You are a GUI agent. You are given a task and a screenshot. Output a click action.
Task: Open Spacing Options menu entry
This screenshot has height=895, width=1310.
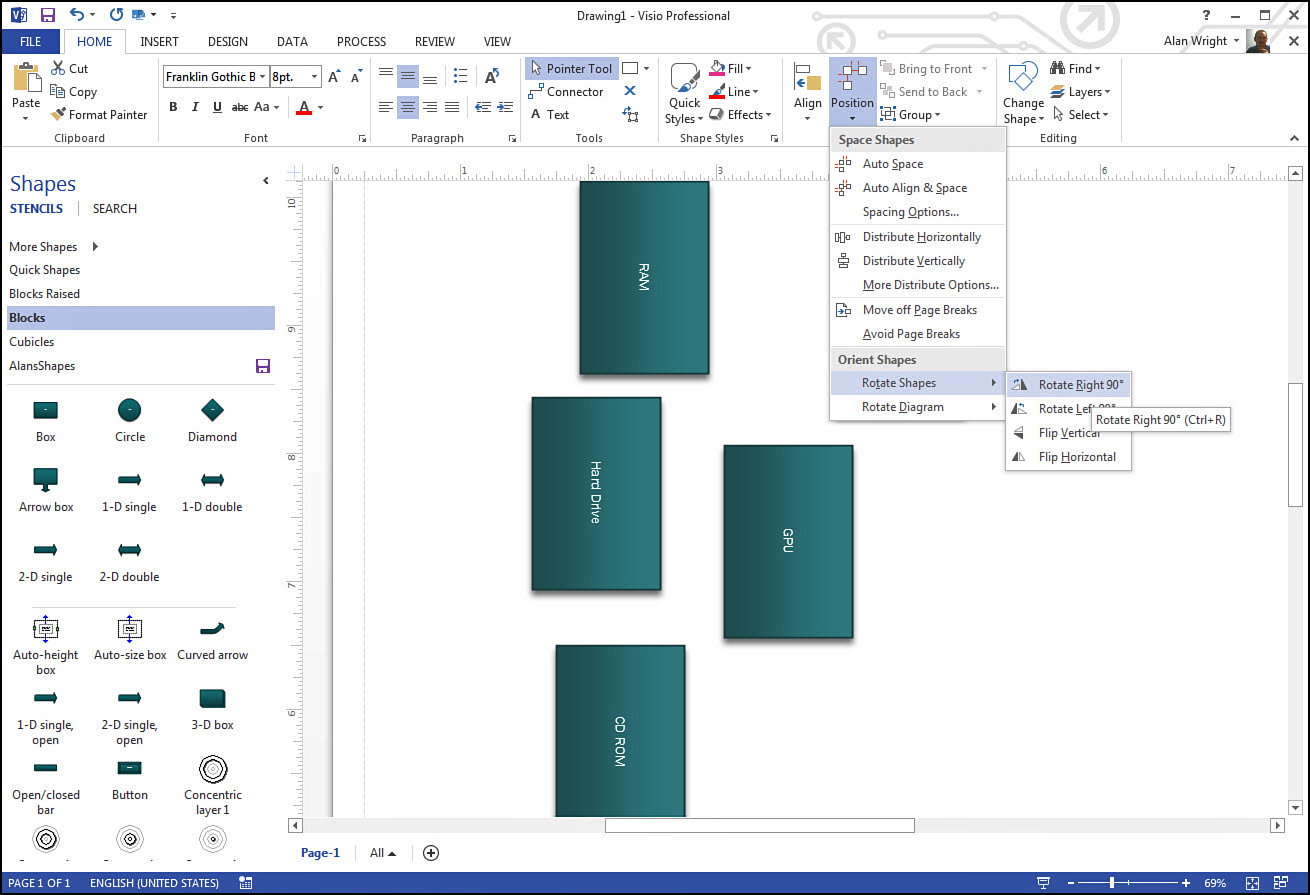[x=917, y=212]
